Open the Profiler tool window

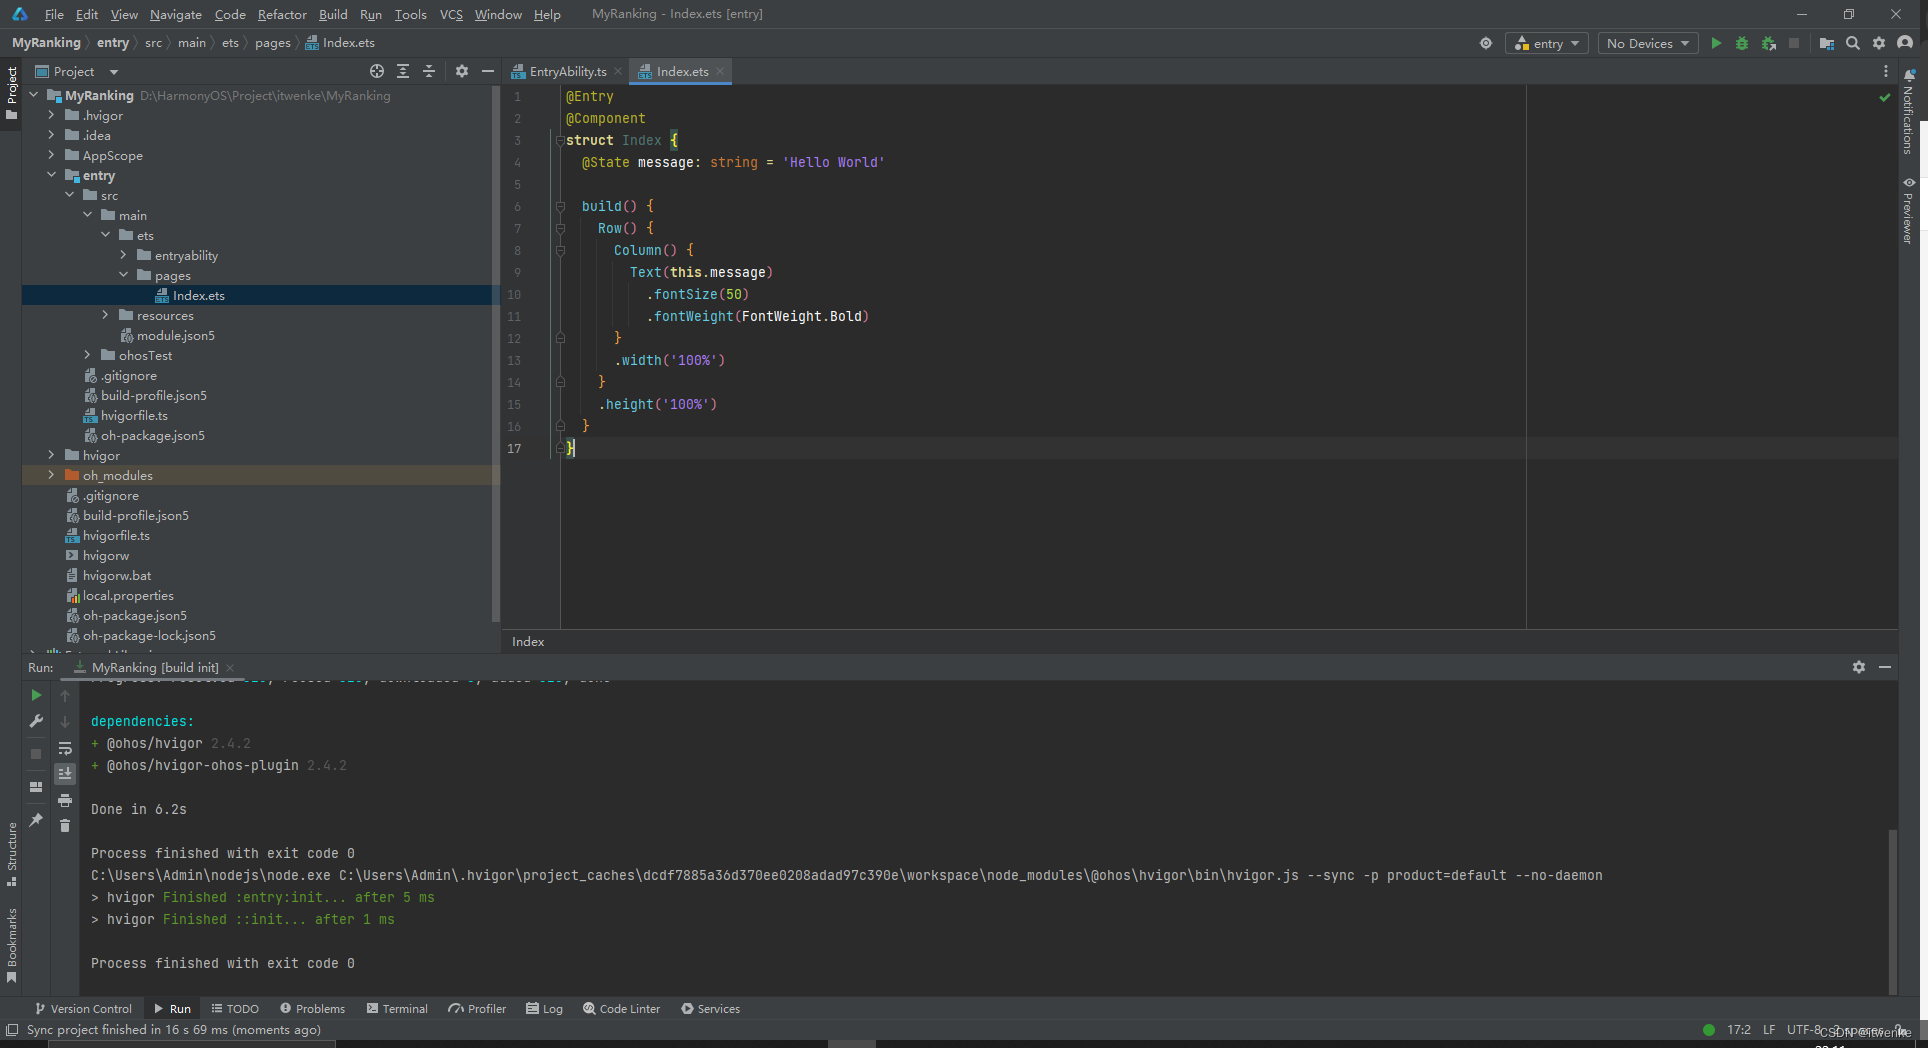tap(477, 1008)
